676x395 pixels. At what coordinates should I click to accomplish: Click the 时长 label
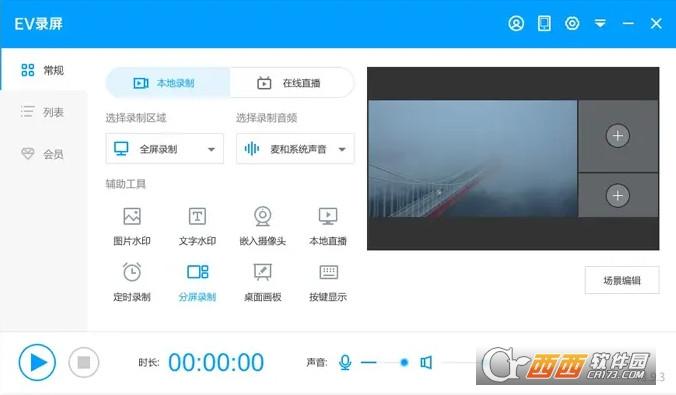[x=149, y=362]
